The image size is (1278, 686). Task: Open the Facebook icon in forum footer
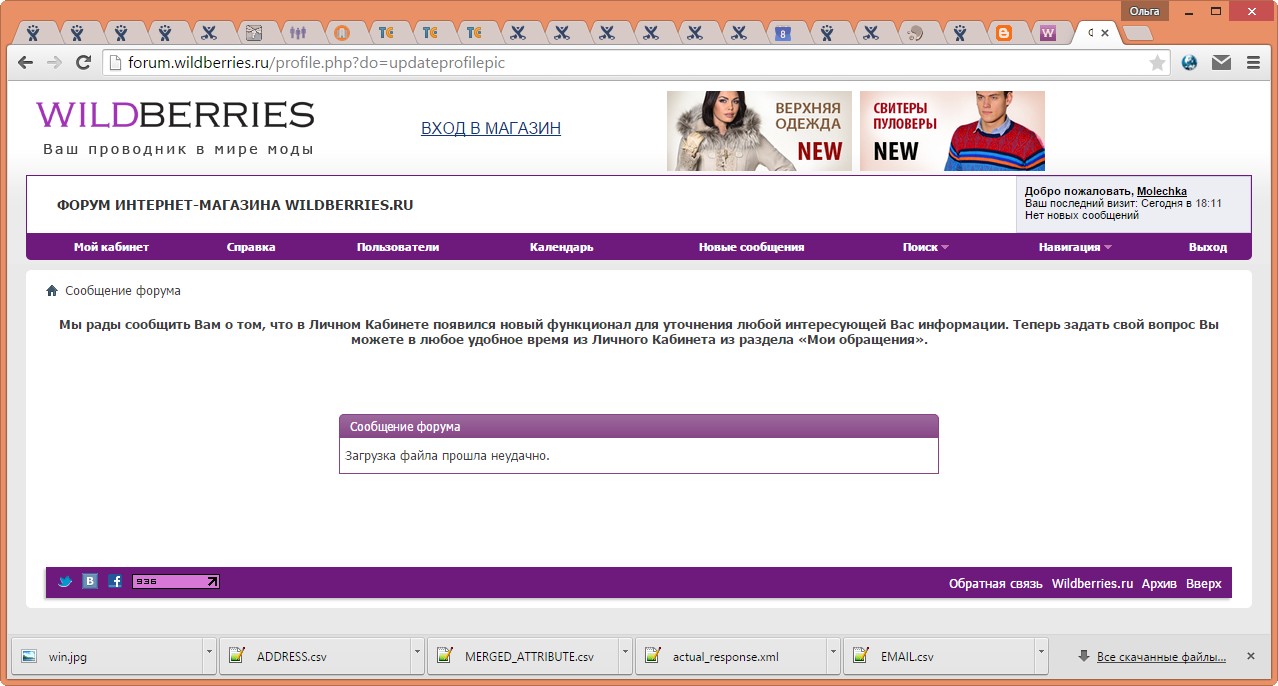[x=115, y=581]
